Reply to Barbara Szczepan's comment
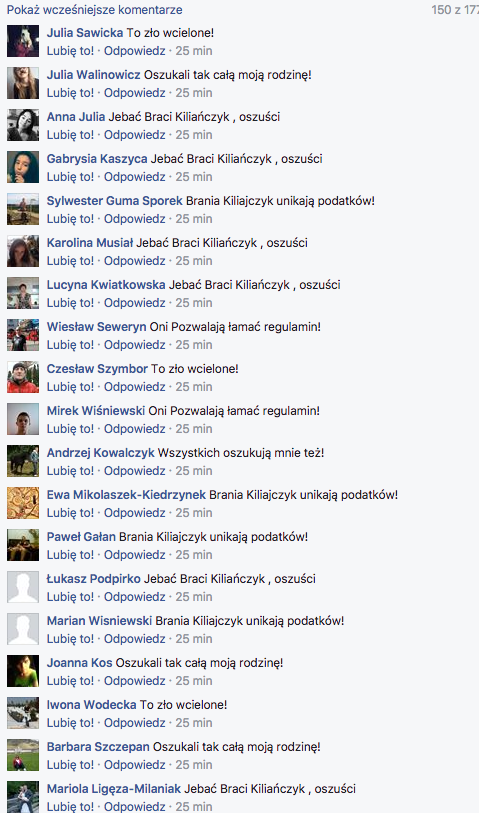 point(135,765)
